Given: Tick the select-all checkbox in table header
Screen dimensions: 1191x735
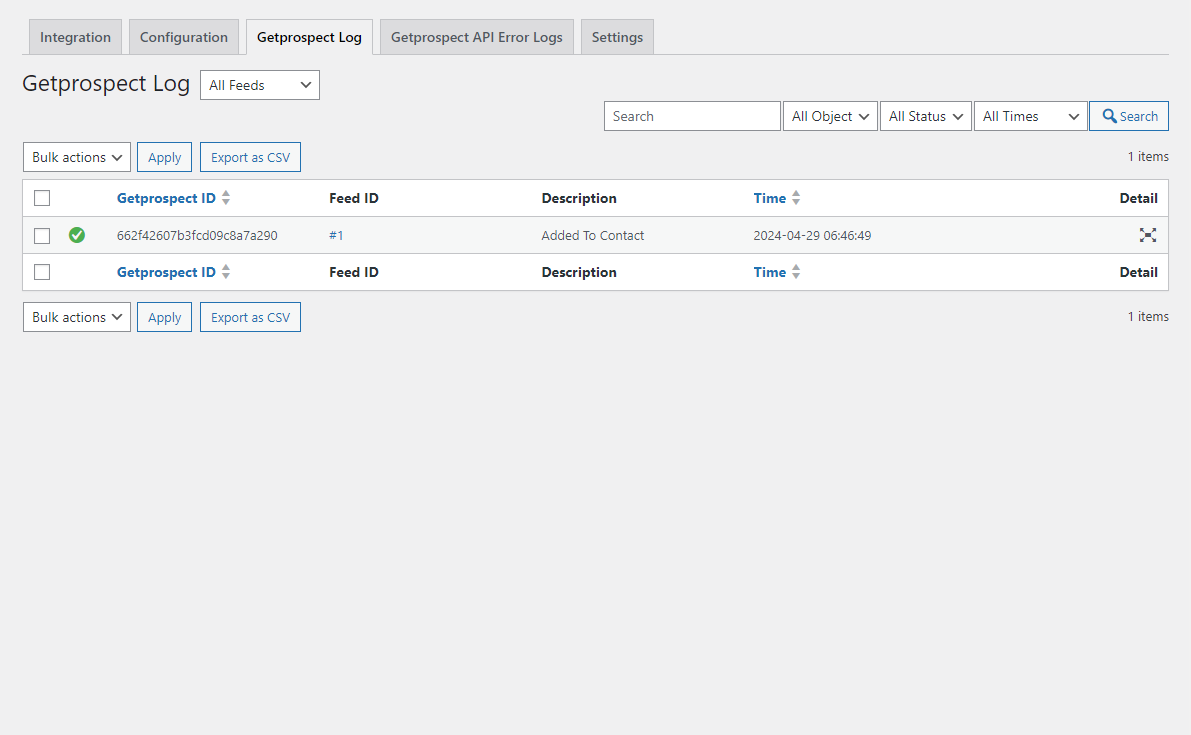Looking at the screenshot, I should pyautogui.click(x=43, y=198).
